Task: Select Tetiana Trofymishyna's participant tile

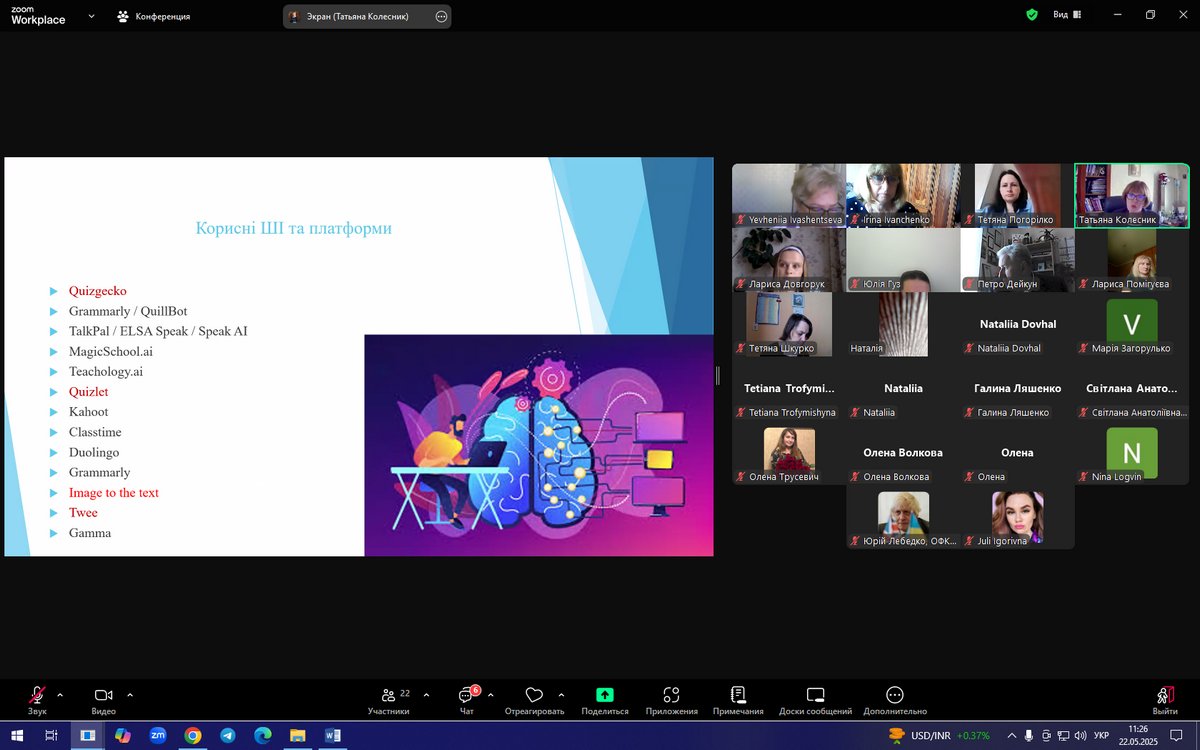Action: point(789,388)
